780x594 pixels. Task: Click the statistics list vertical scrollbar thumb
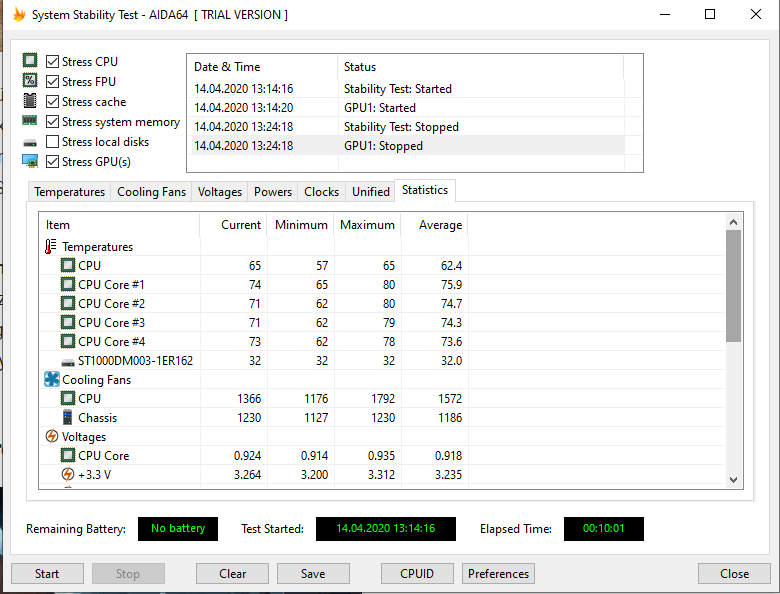[733, 286]
